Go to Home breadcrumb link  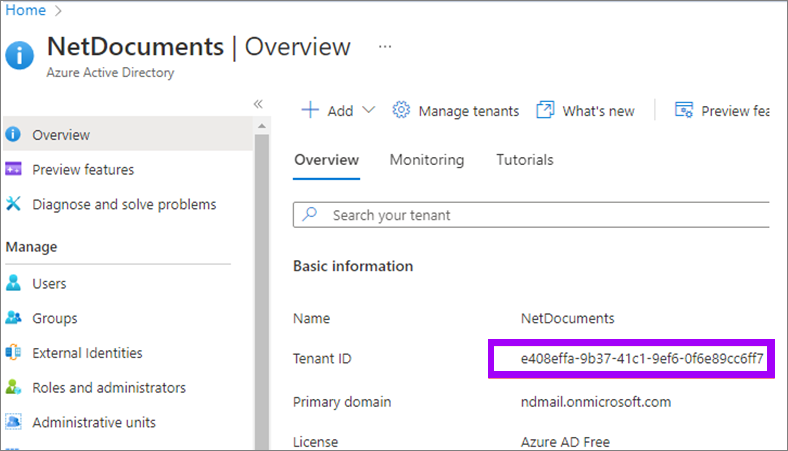(26, 10)
